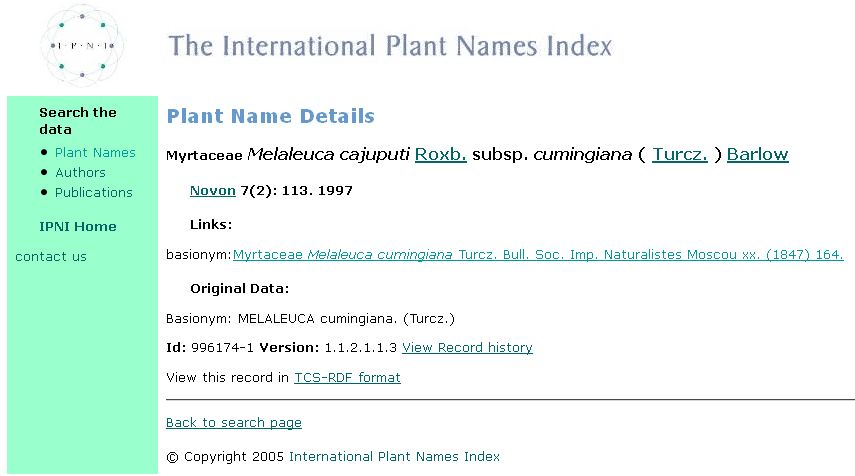The width and height of the screenshot is (855, 476).
Task: Click View Record history link
Action: [x=467, y=348]
